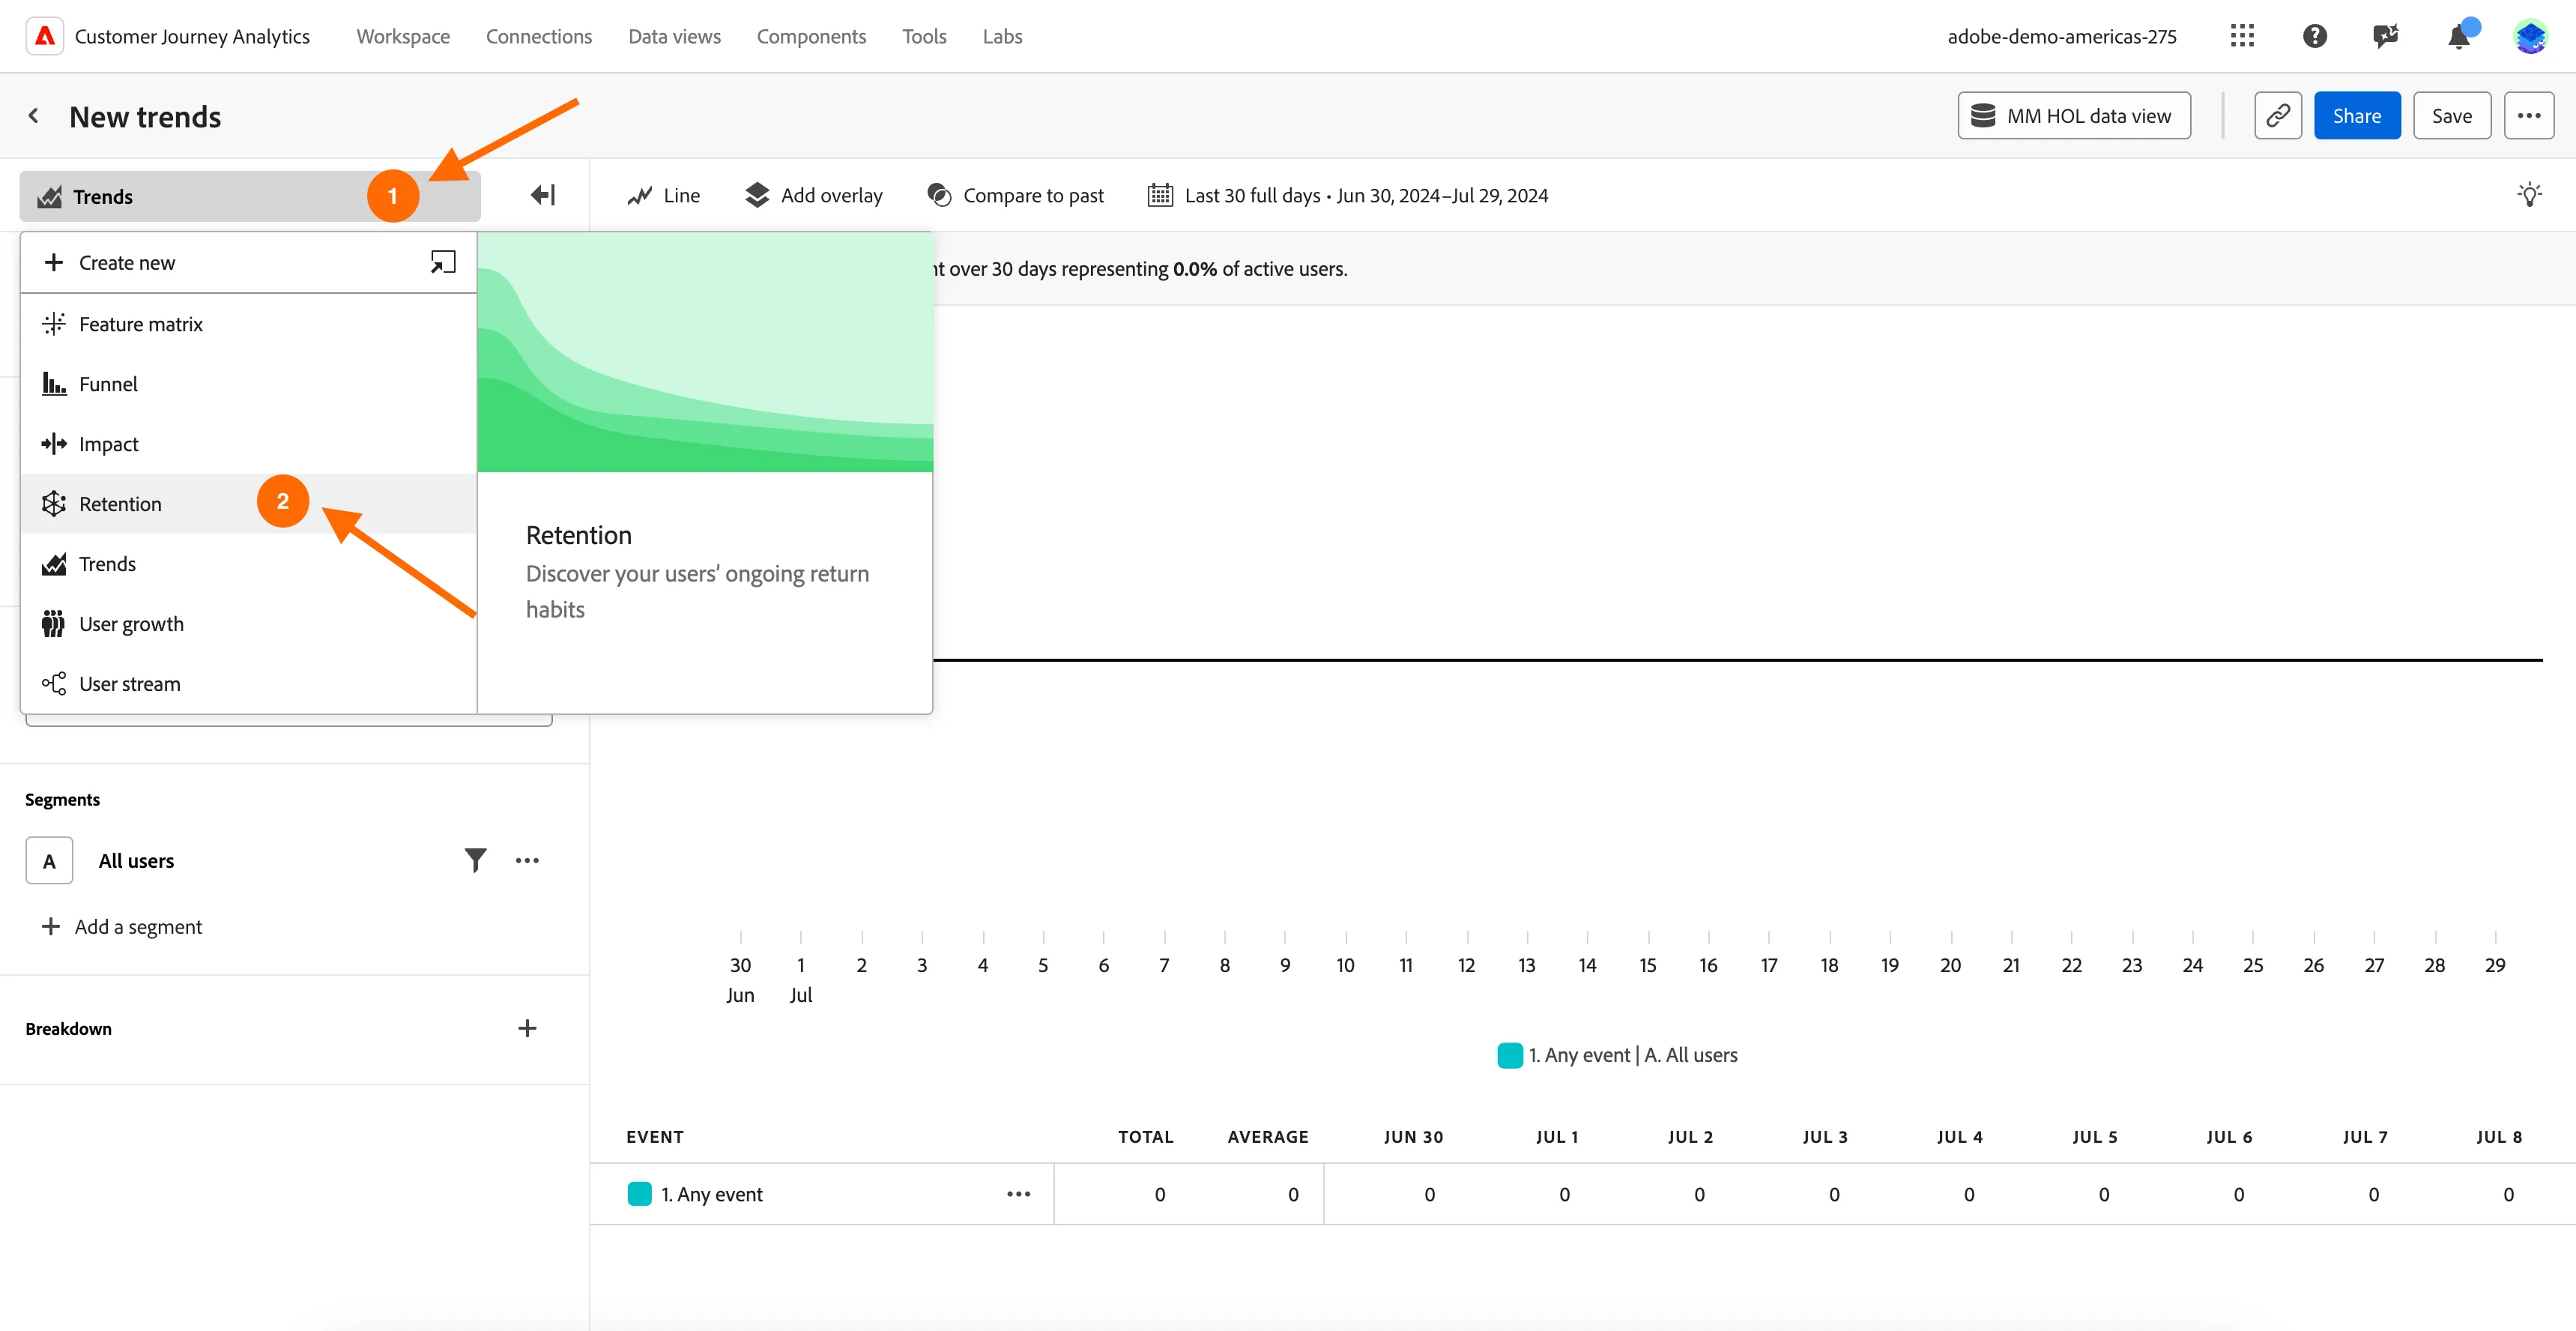
Task: Pick Trends in the analysis list
Action: point(248,564)
